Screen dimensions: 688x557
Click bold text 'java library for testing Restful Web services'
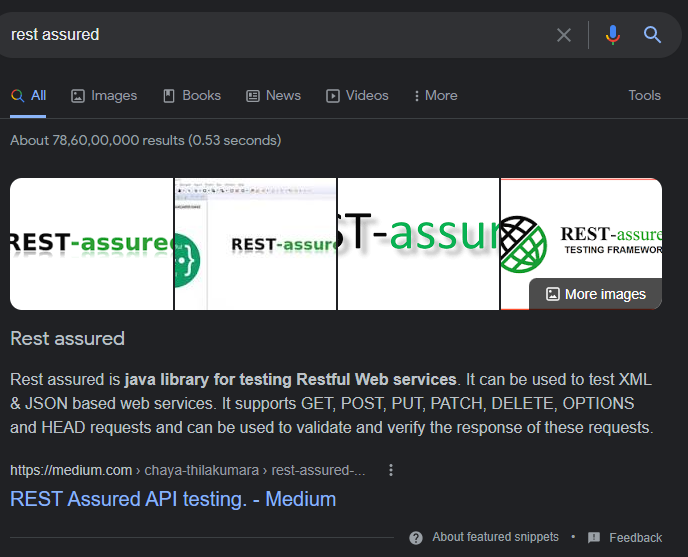(290, 379)
